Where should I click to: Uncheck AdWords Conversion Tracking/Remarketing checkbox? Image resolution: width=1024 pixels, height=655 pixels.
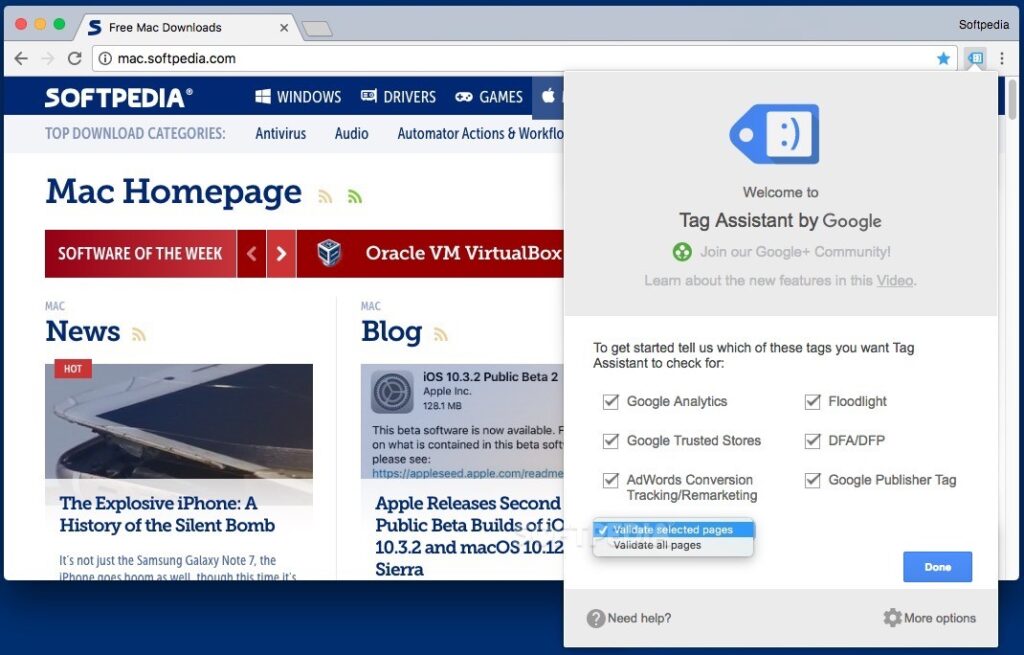point(611,480)
